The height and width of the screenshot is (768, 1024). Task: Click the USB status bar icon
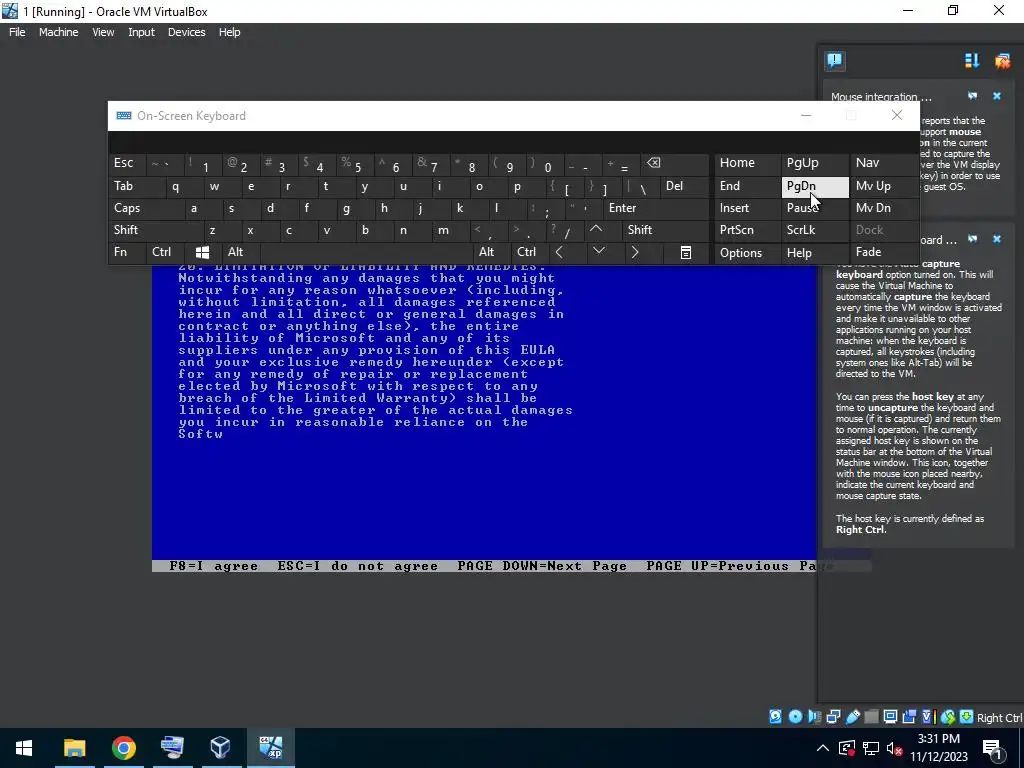(x=853, y=717)
